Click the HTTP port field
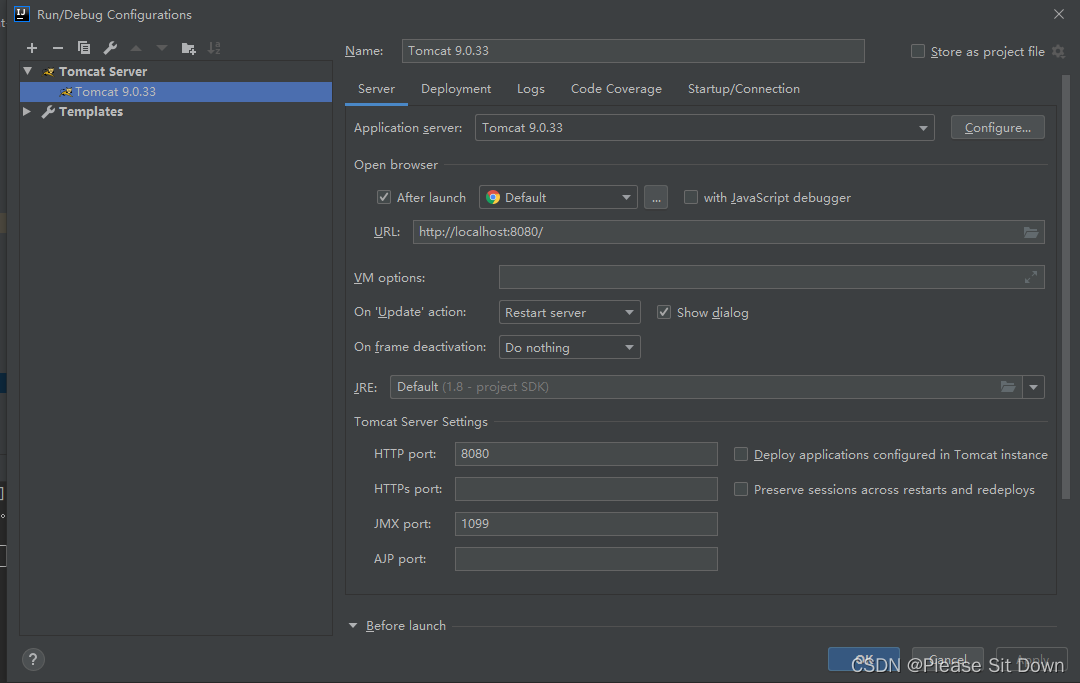 click(586, 454)
